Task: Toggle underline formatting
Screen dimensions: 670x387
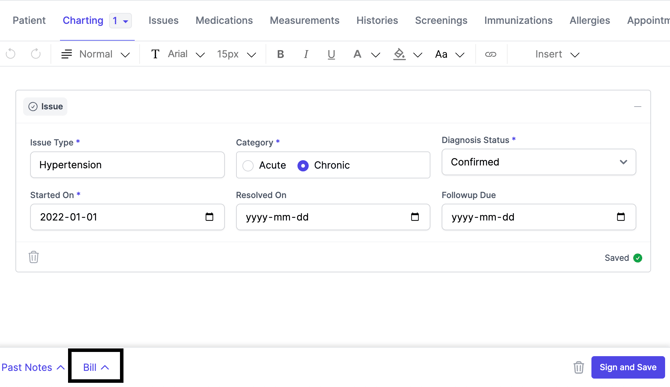Action: coord(331,54)
